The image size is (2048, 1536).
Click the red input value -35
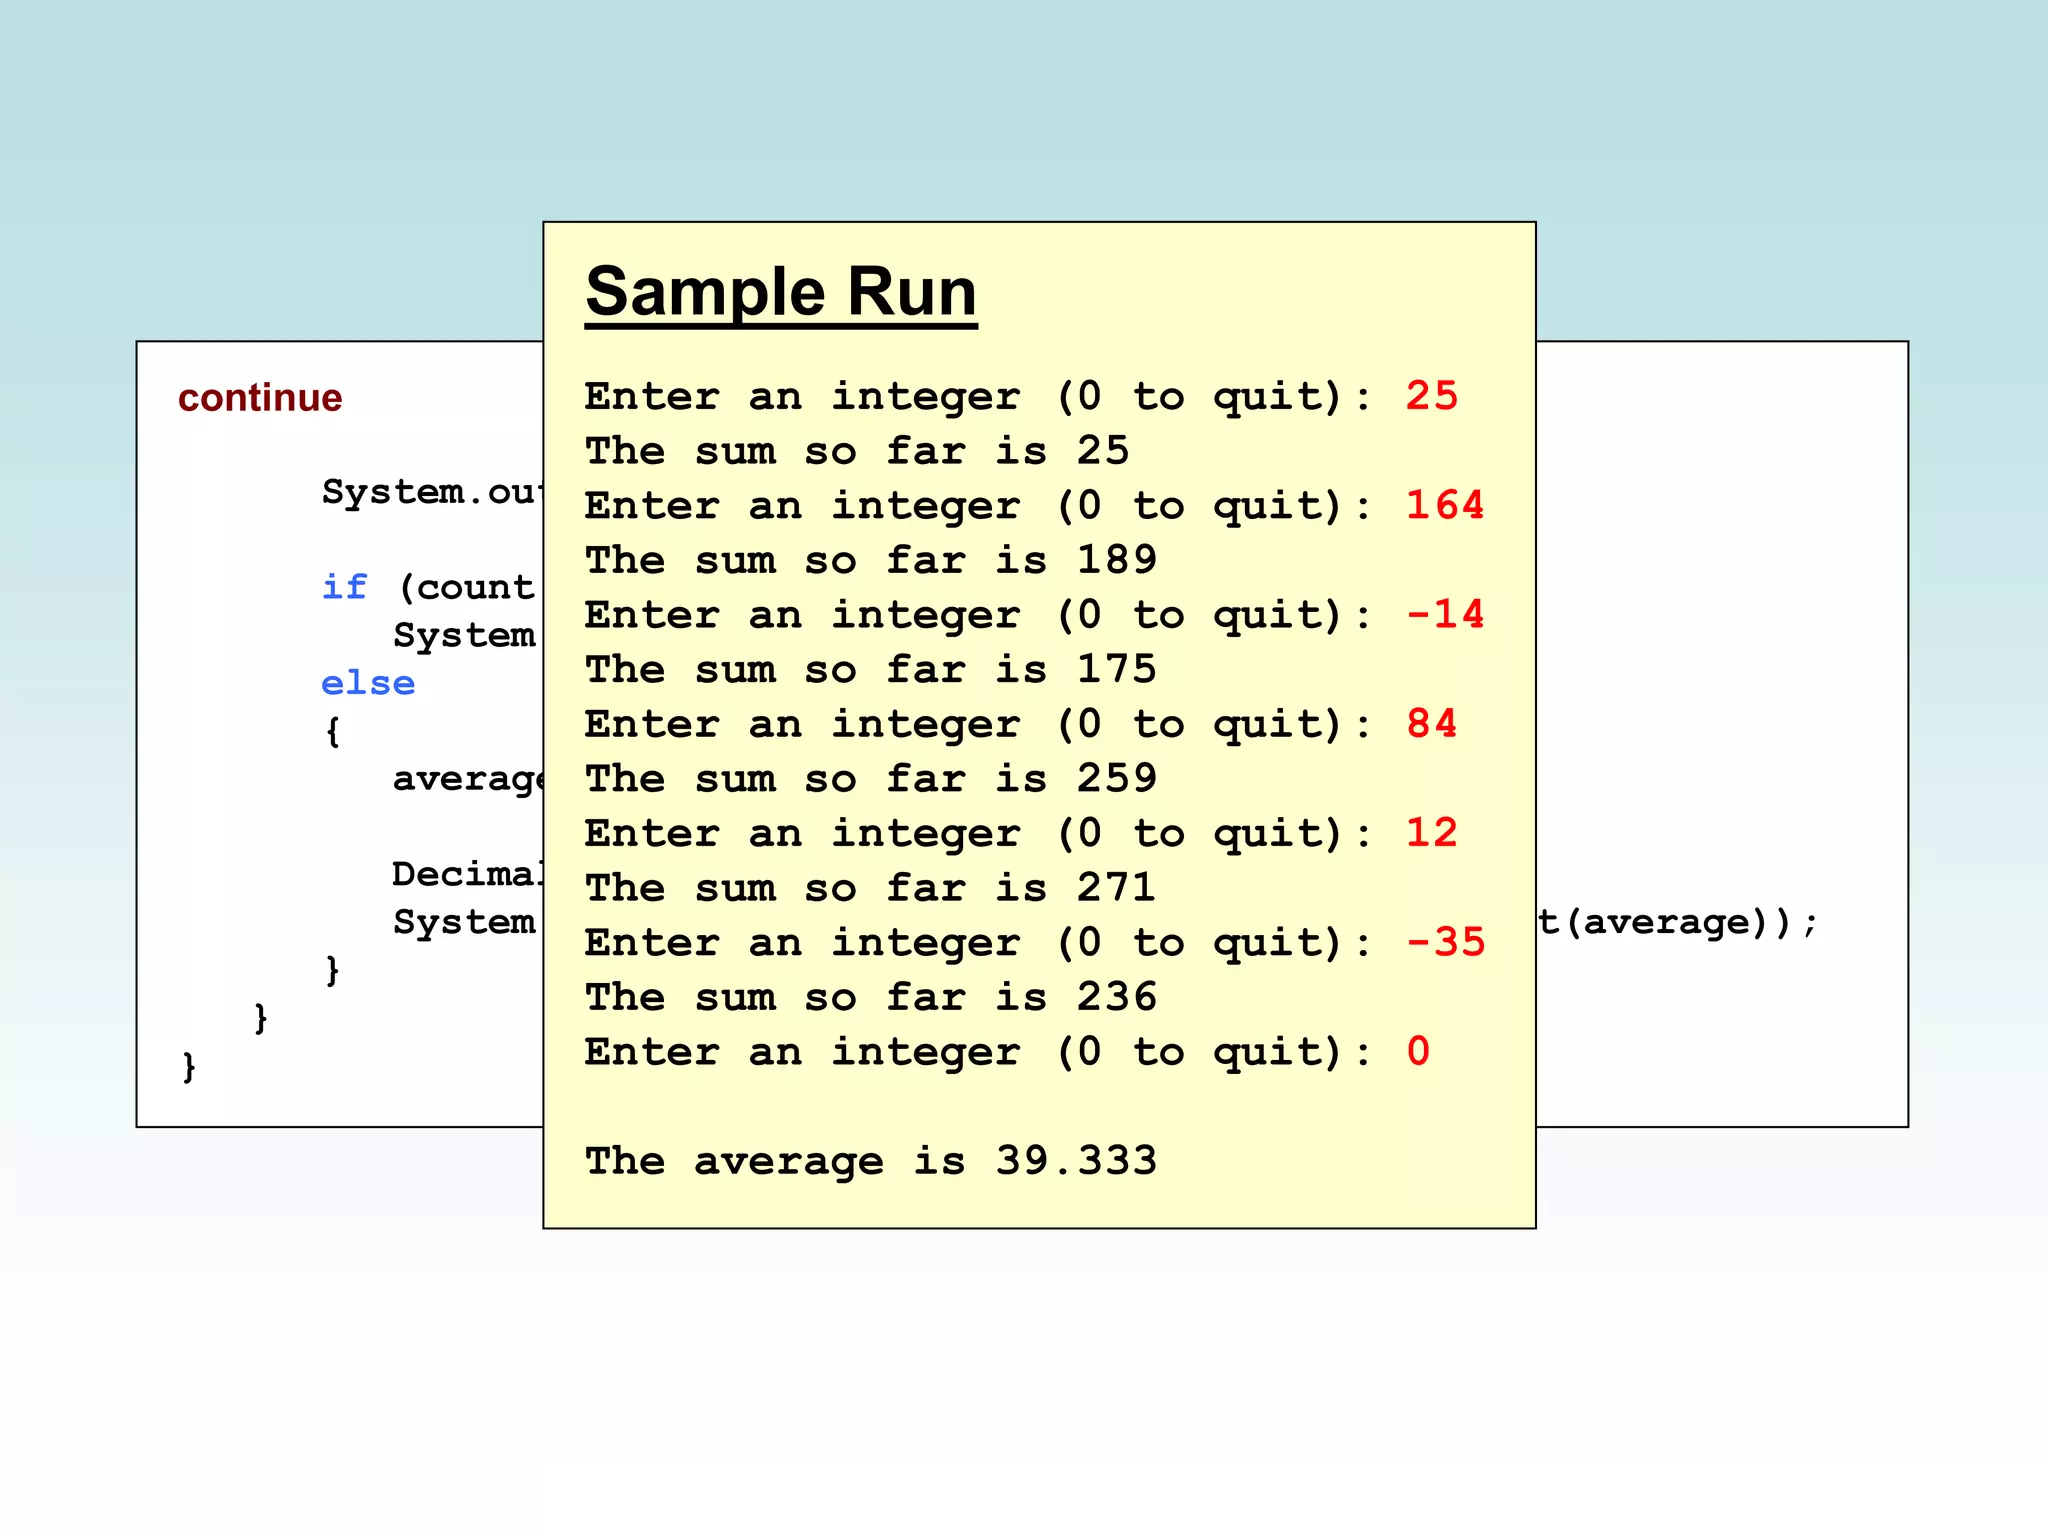(1445, 942)
